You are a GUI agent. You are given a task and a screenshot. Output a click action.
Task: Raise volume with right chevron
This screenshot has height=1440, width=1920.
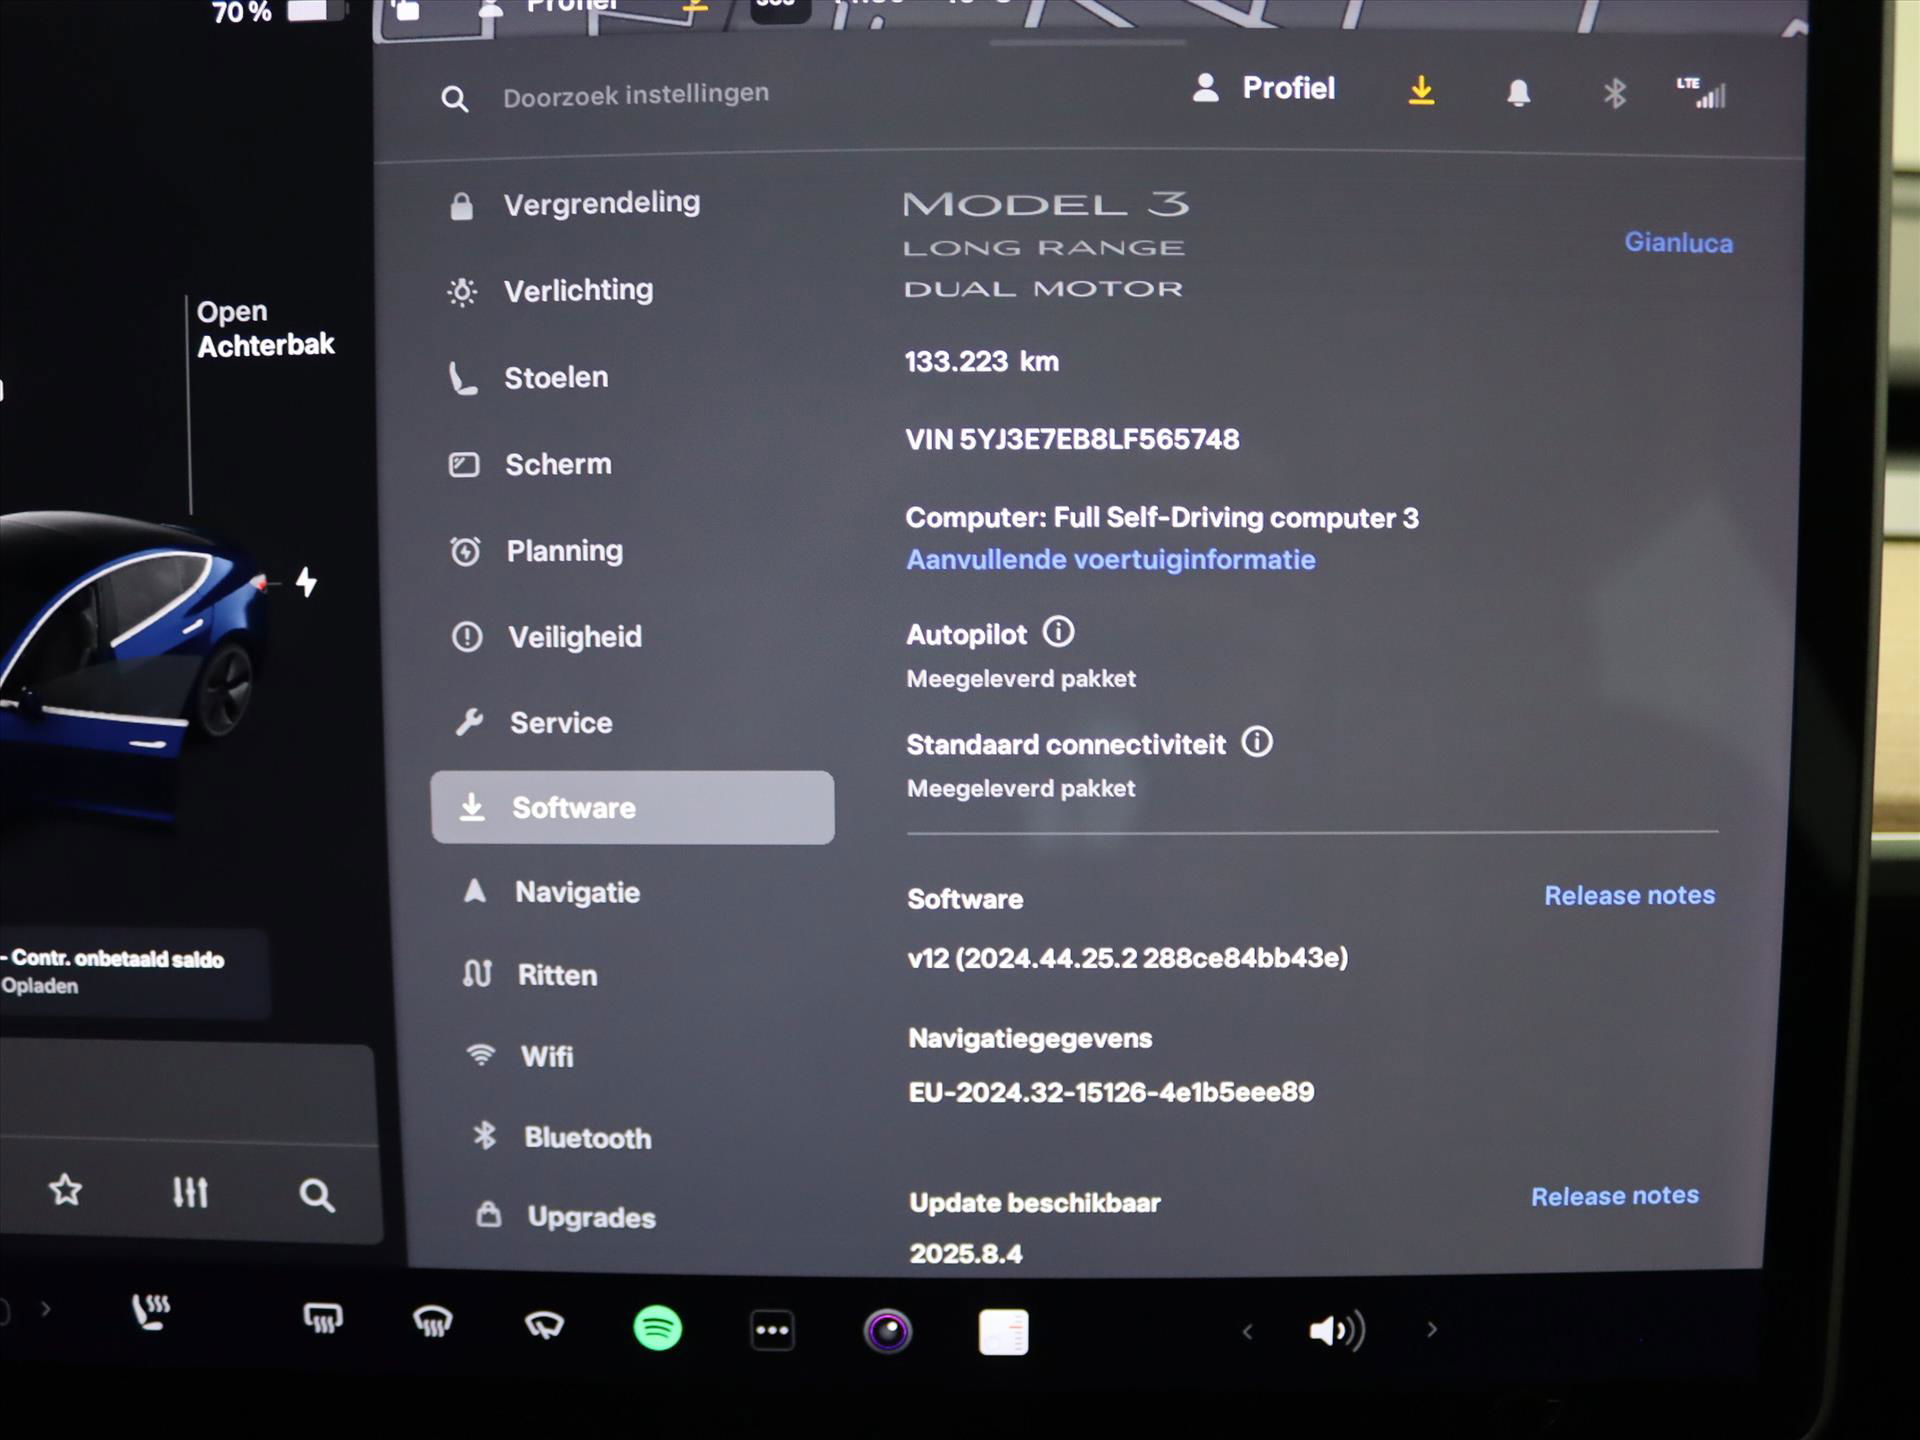click(1432, 1330)
